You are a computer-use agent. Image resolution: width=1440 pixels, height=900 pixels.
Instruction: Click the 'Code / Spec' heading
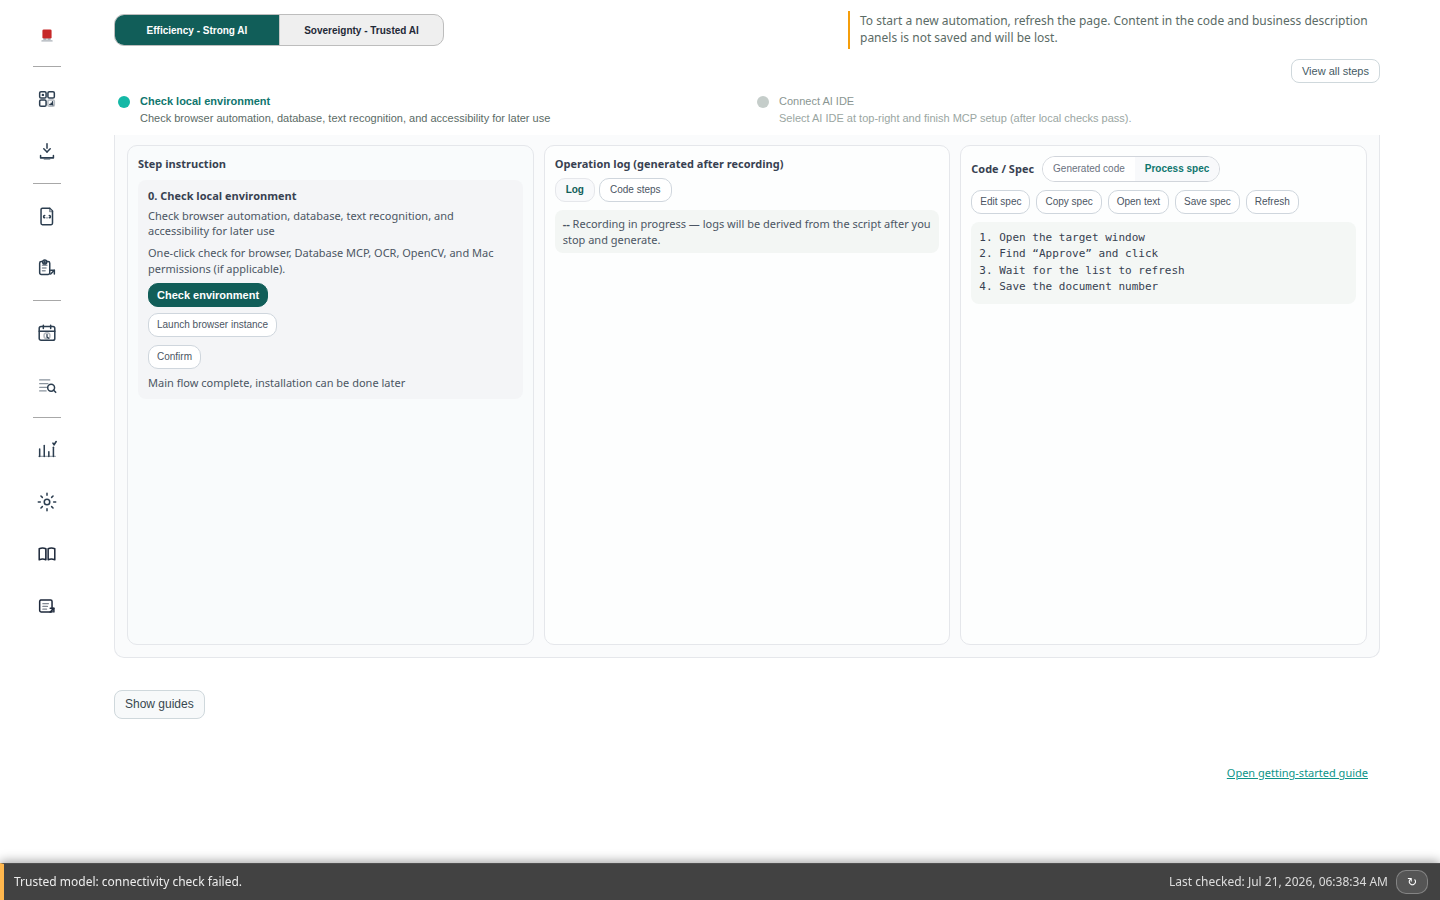point(1002,169)
